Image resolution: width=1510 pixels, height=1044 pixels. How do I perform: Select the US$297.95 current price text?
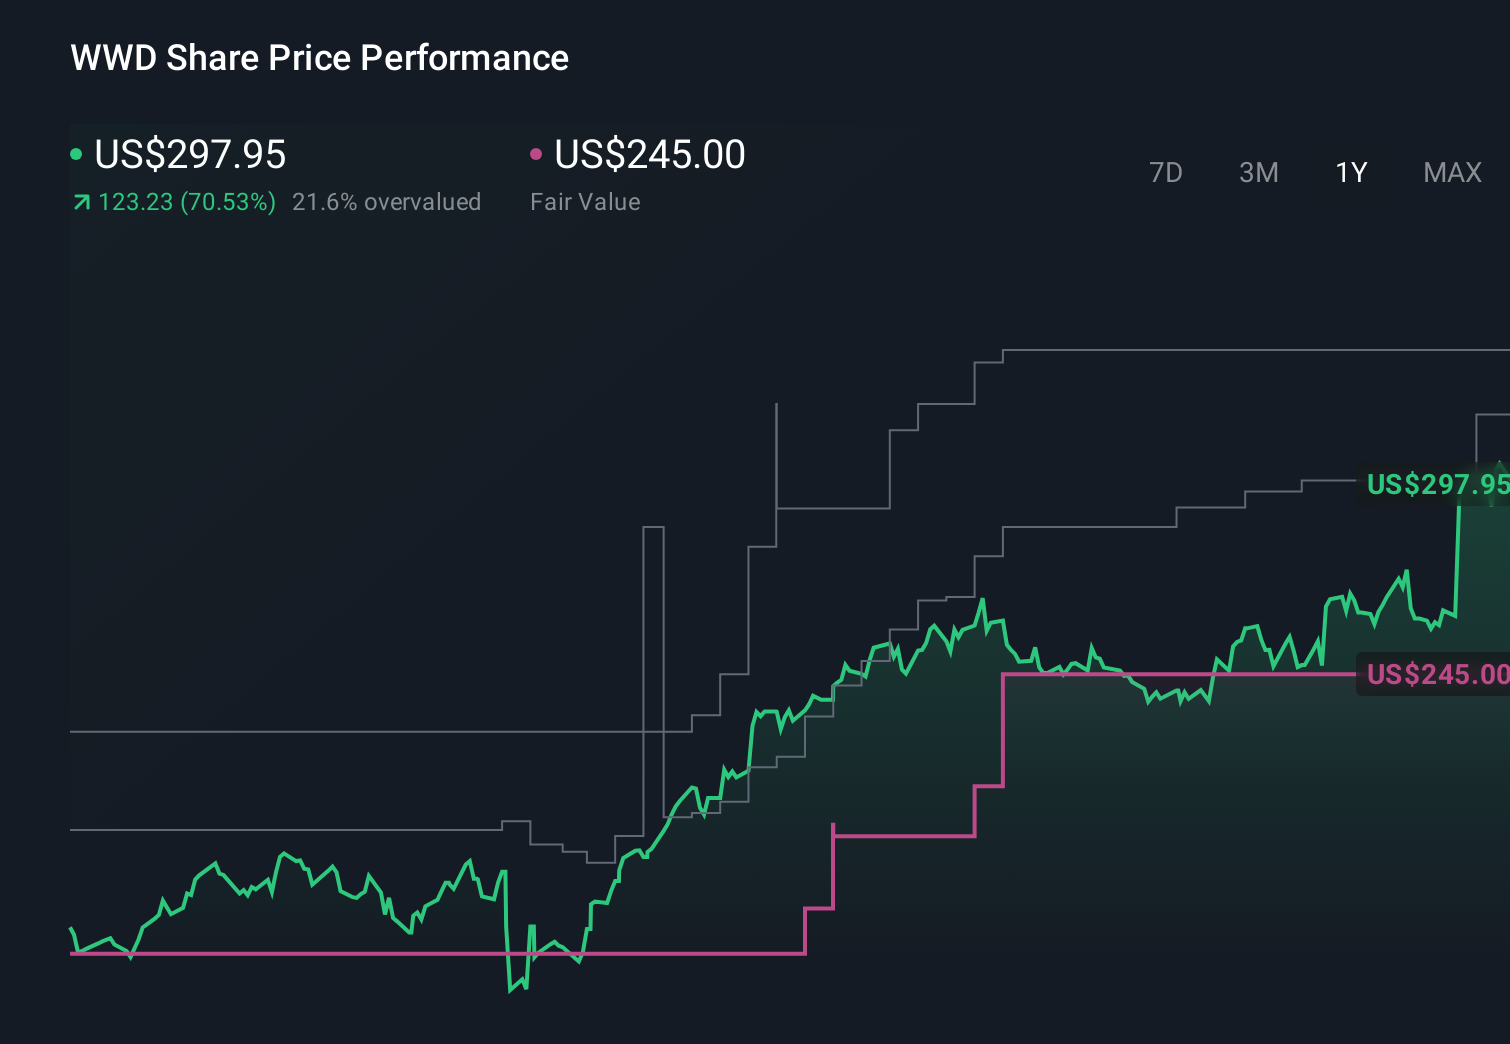pyautogui.click(x=190, y=155)
